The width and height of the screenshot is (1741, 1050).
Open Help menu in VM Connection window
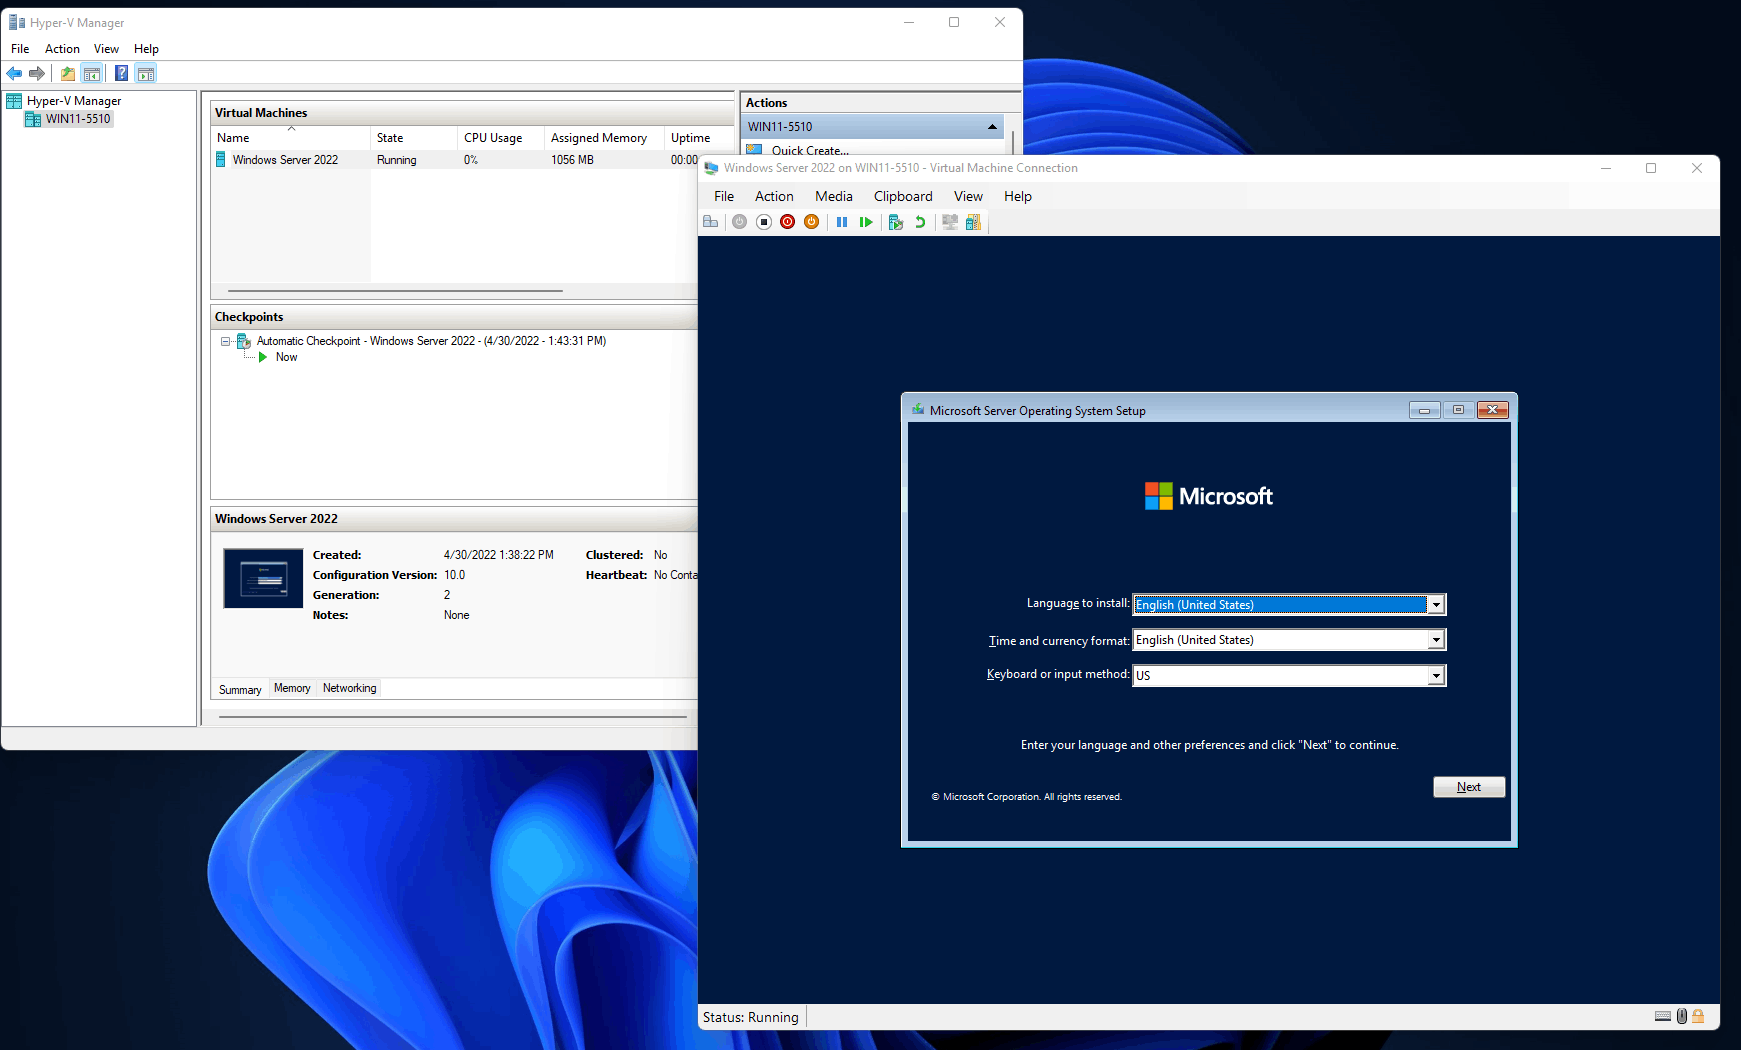[1018, 197]
